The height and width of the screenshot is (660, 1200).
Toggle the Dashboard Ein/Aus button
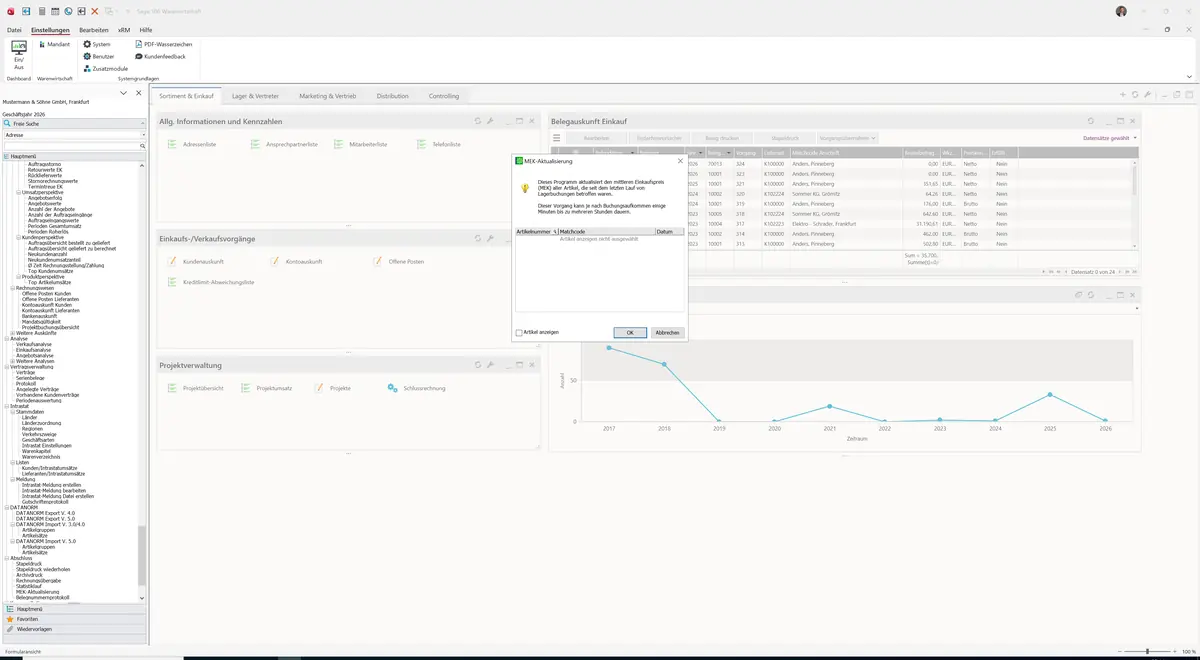click(18, 56)
